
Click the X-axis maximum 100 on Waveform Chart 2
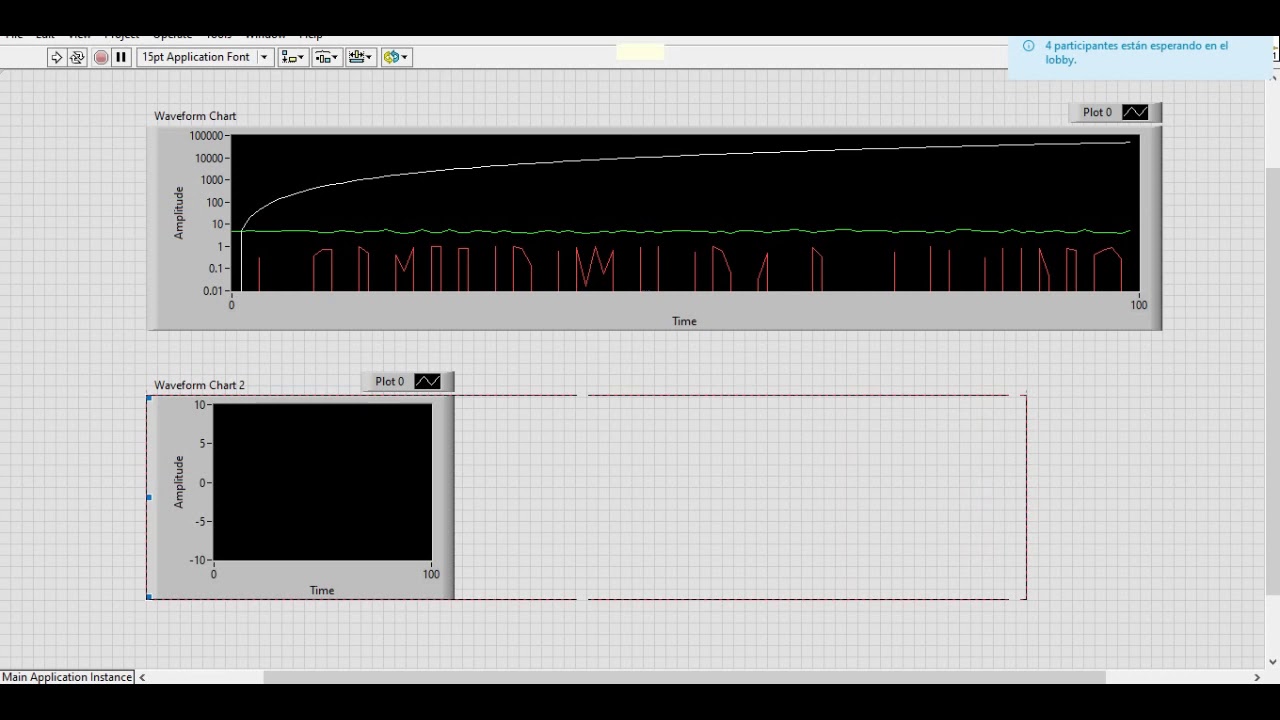pos(431,574)
